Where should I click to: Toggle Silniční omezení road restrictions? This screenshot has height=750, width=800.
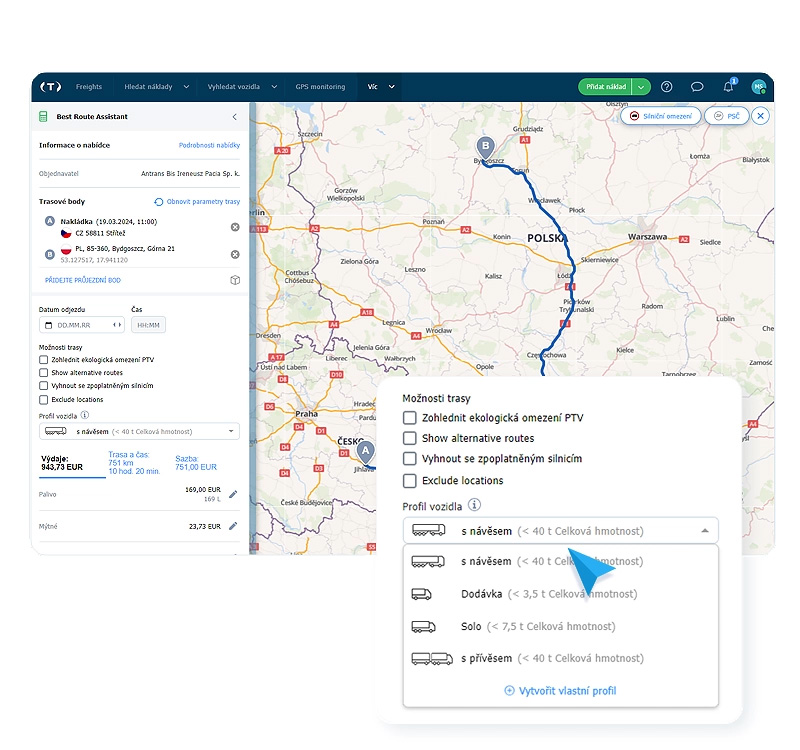pos(661,116)
